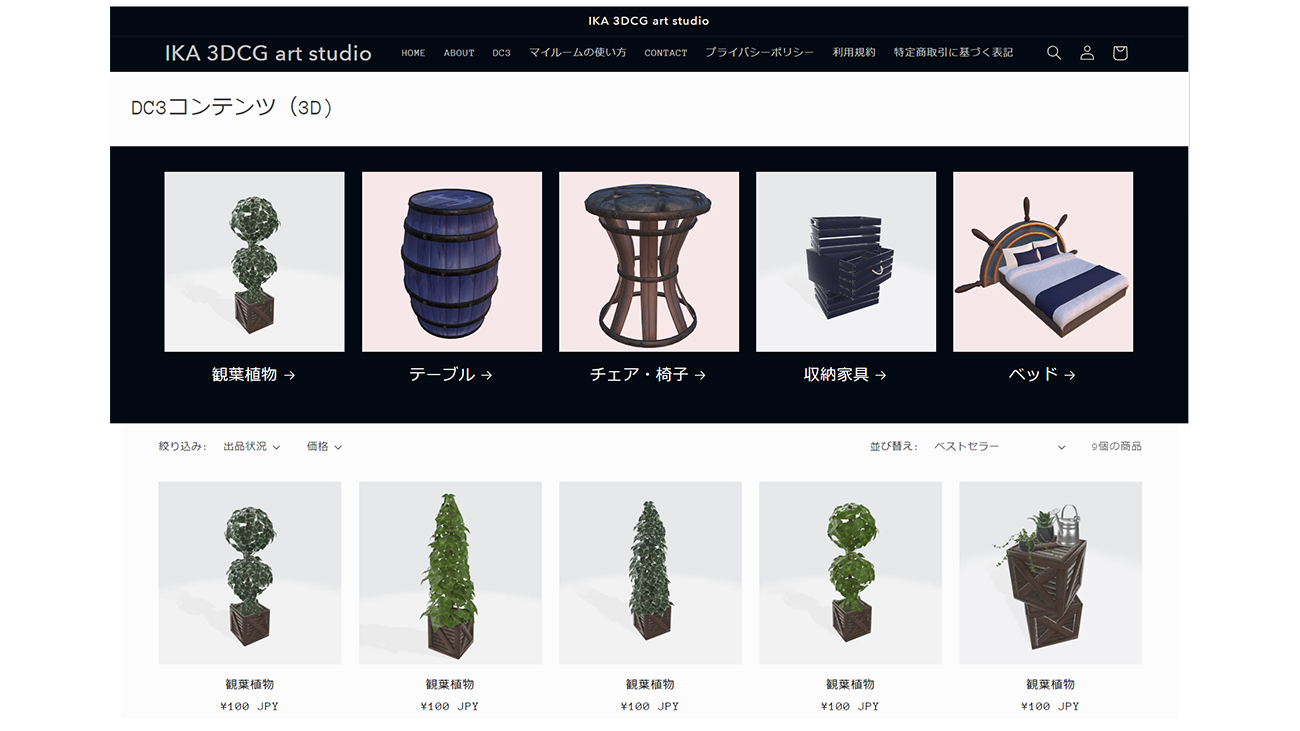Select the DC3 navigation item
This screenshot has width=1300, height=731.
click(x=501, y=53)
